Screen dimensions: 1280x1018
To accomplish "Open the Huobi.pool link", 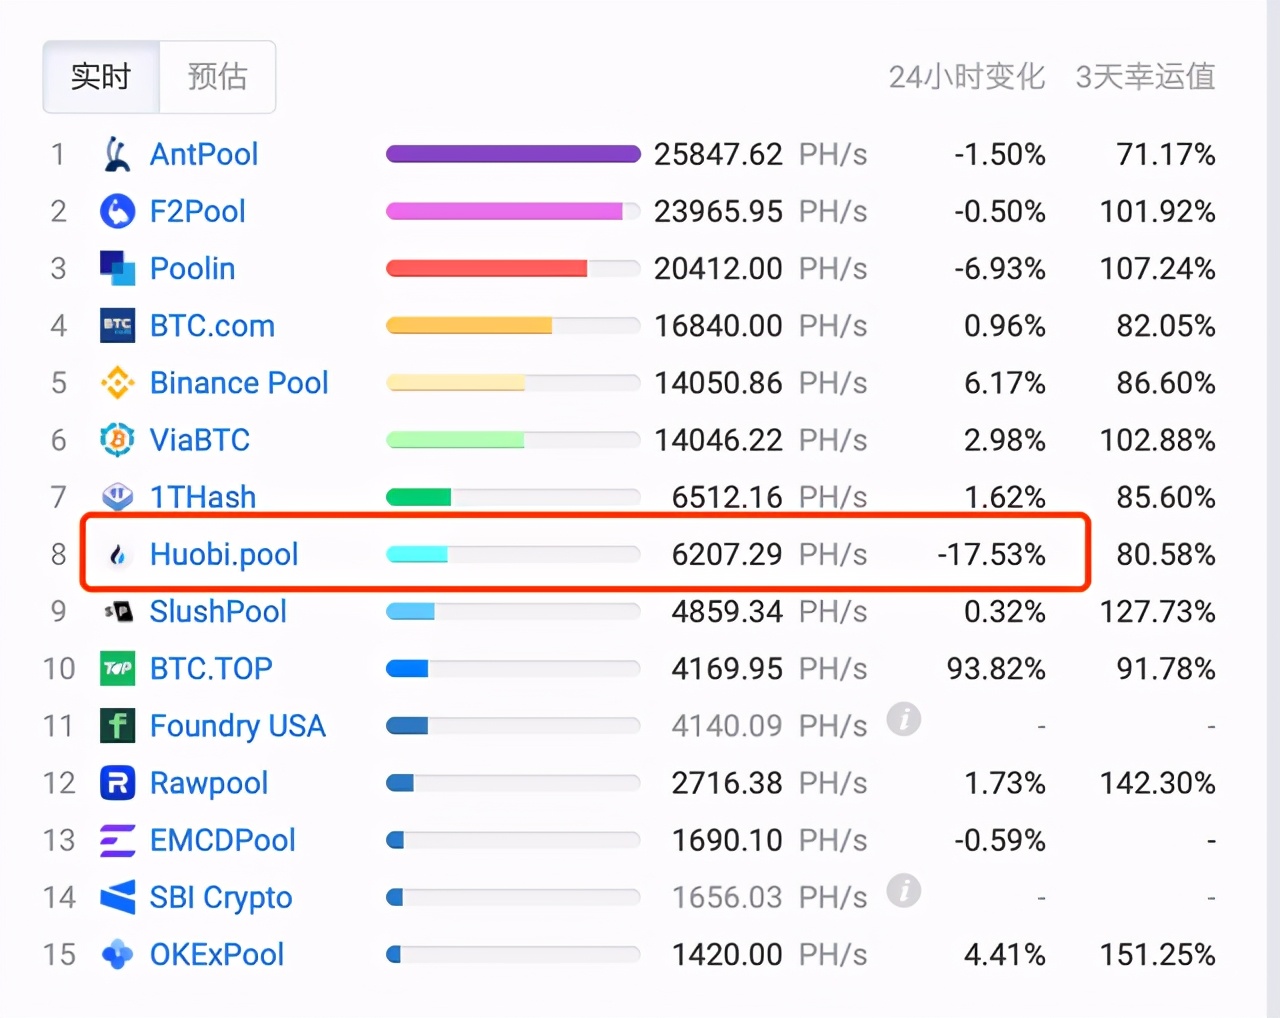I will pos(223,554).
